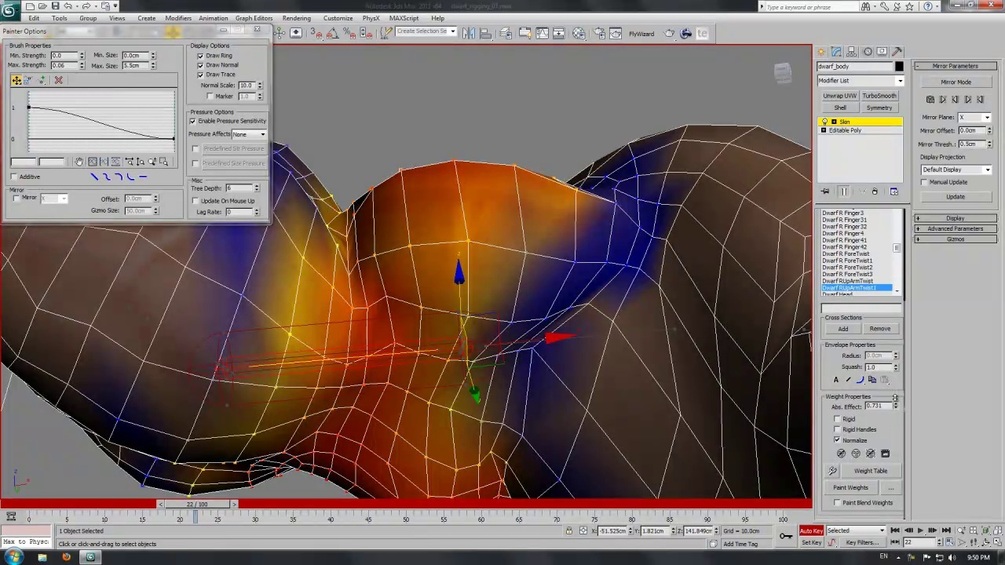Click the Paste Mirror camera icon under Mirror Mode
Image resolution: width=1005 pixels, height=565 pixels.
click(x=930, y=99)
